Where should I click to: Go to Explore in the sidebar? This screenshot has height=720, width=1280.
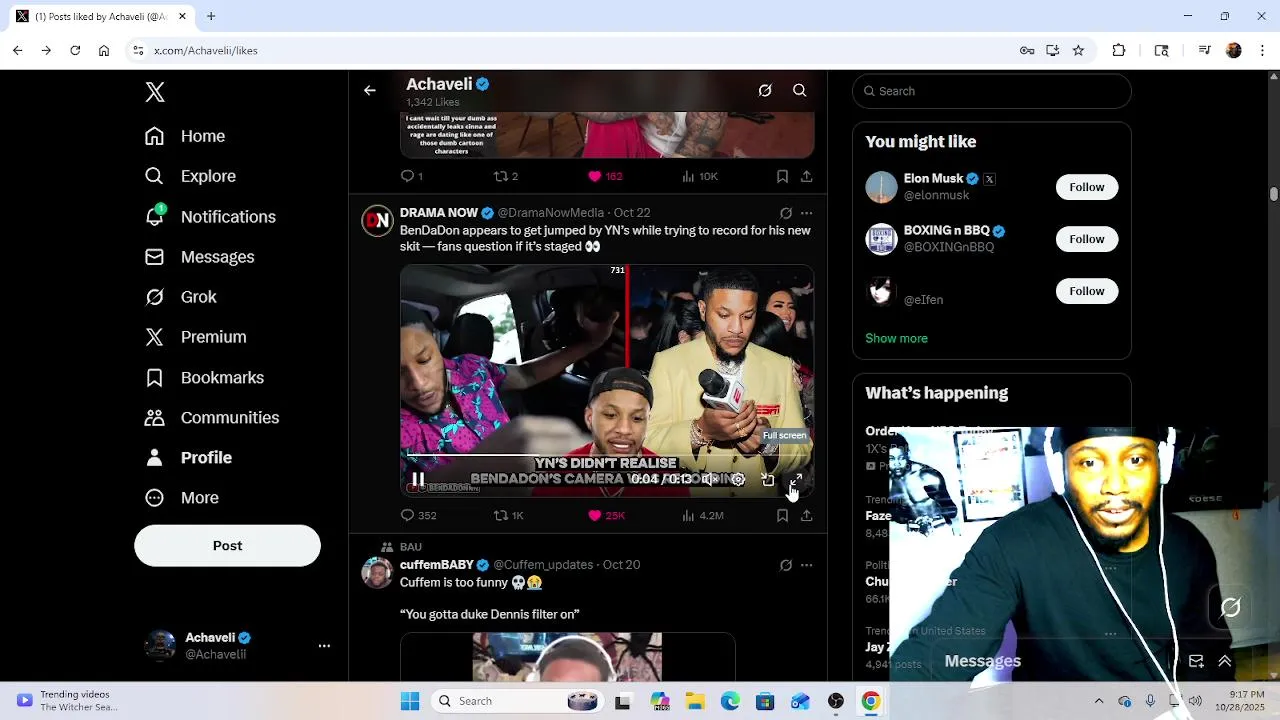190,176
